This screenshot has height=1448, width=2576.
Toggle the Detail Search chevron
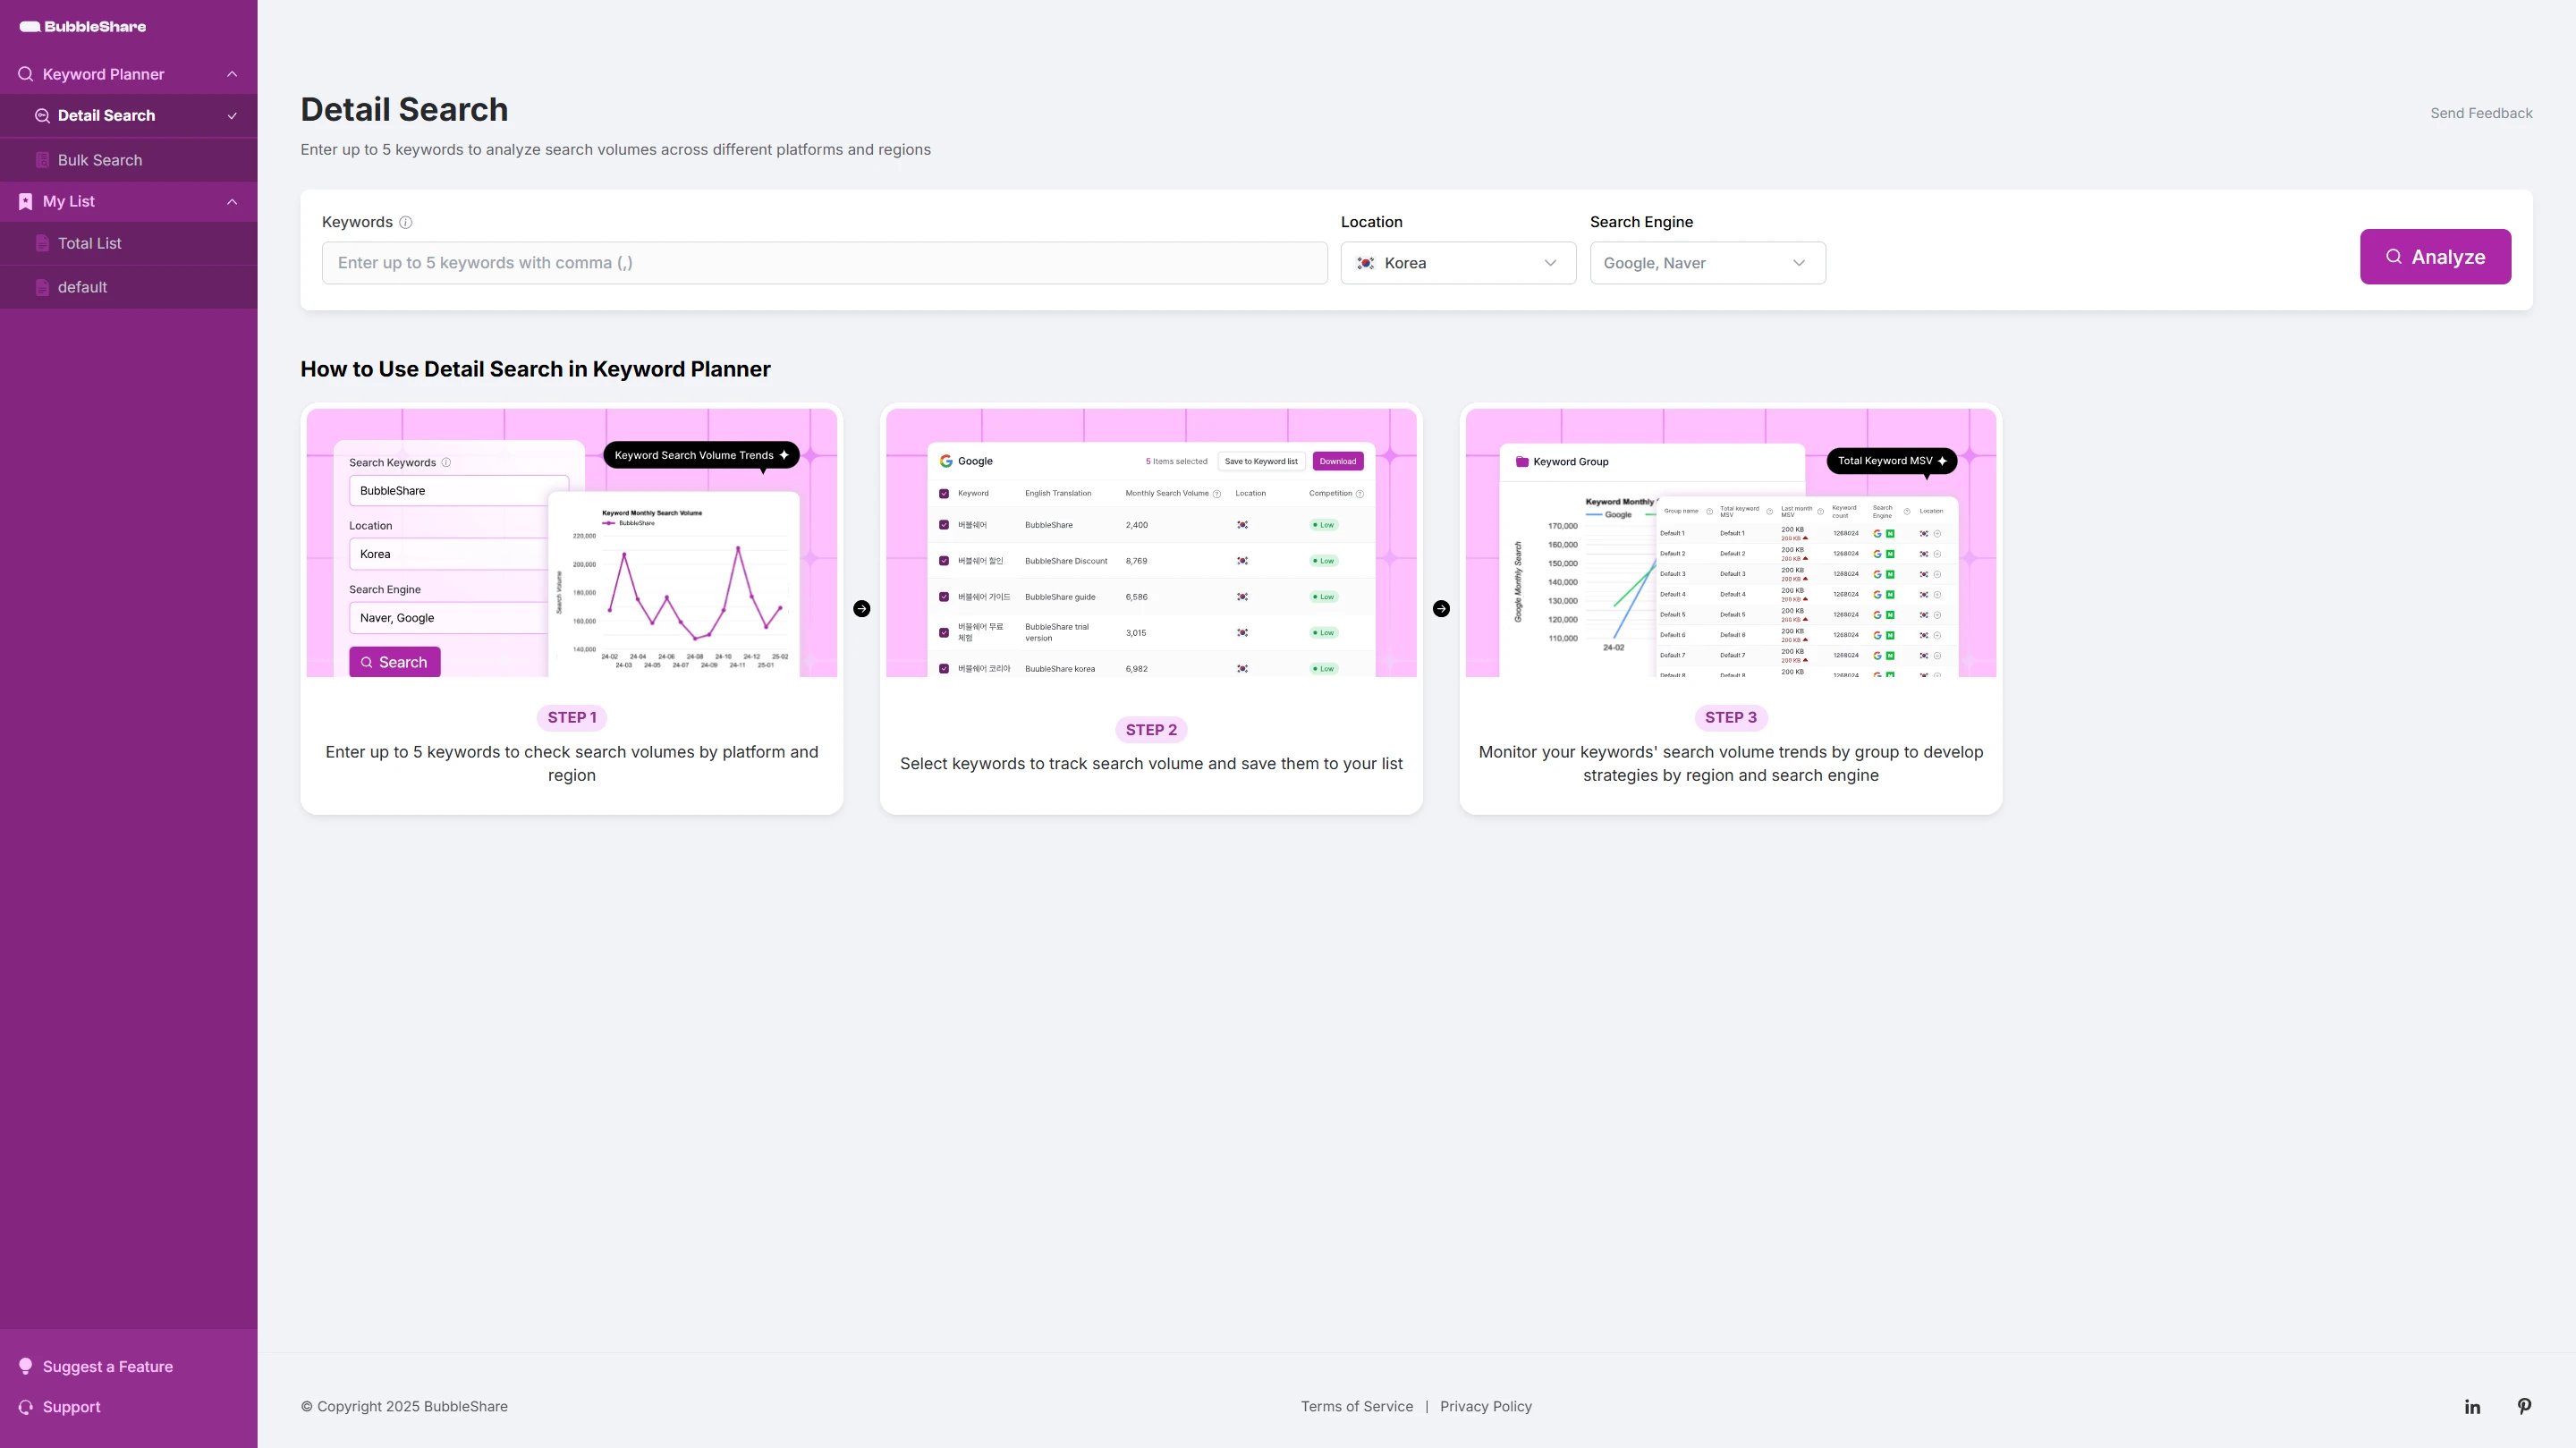point(232,116)
